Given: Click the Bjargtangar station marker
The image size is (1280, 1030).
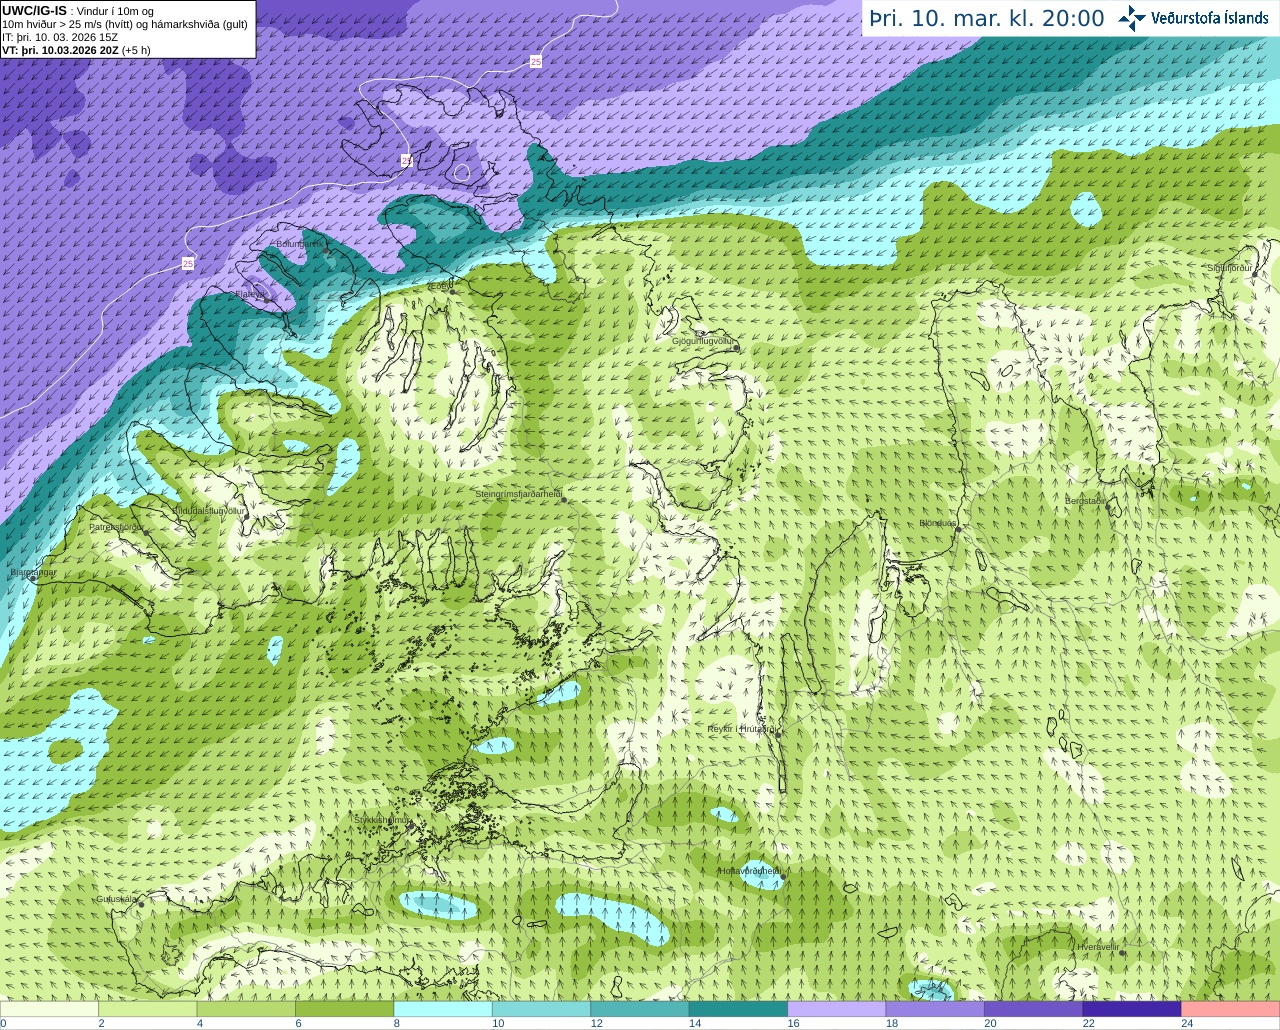Looking at the screenshot, I should [x=32, y=580].
